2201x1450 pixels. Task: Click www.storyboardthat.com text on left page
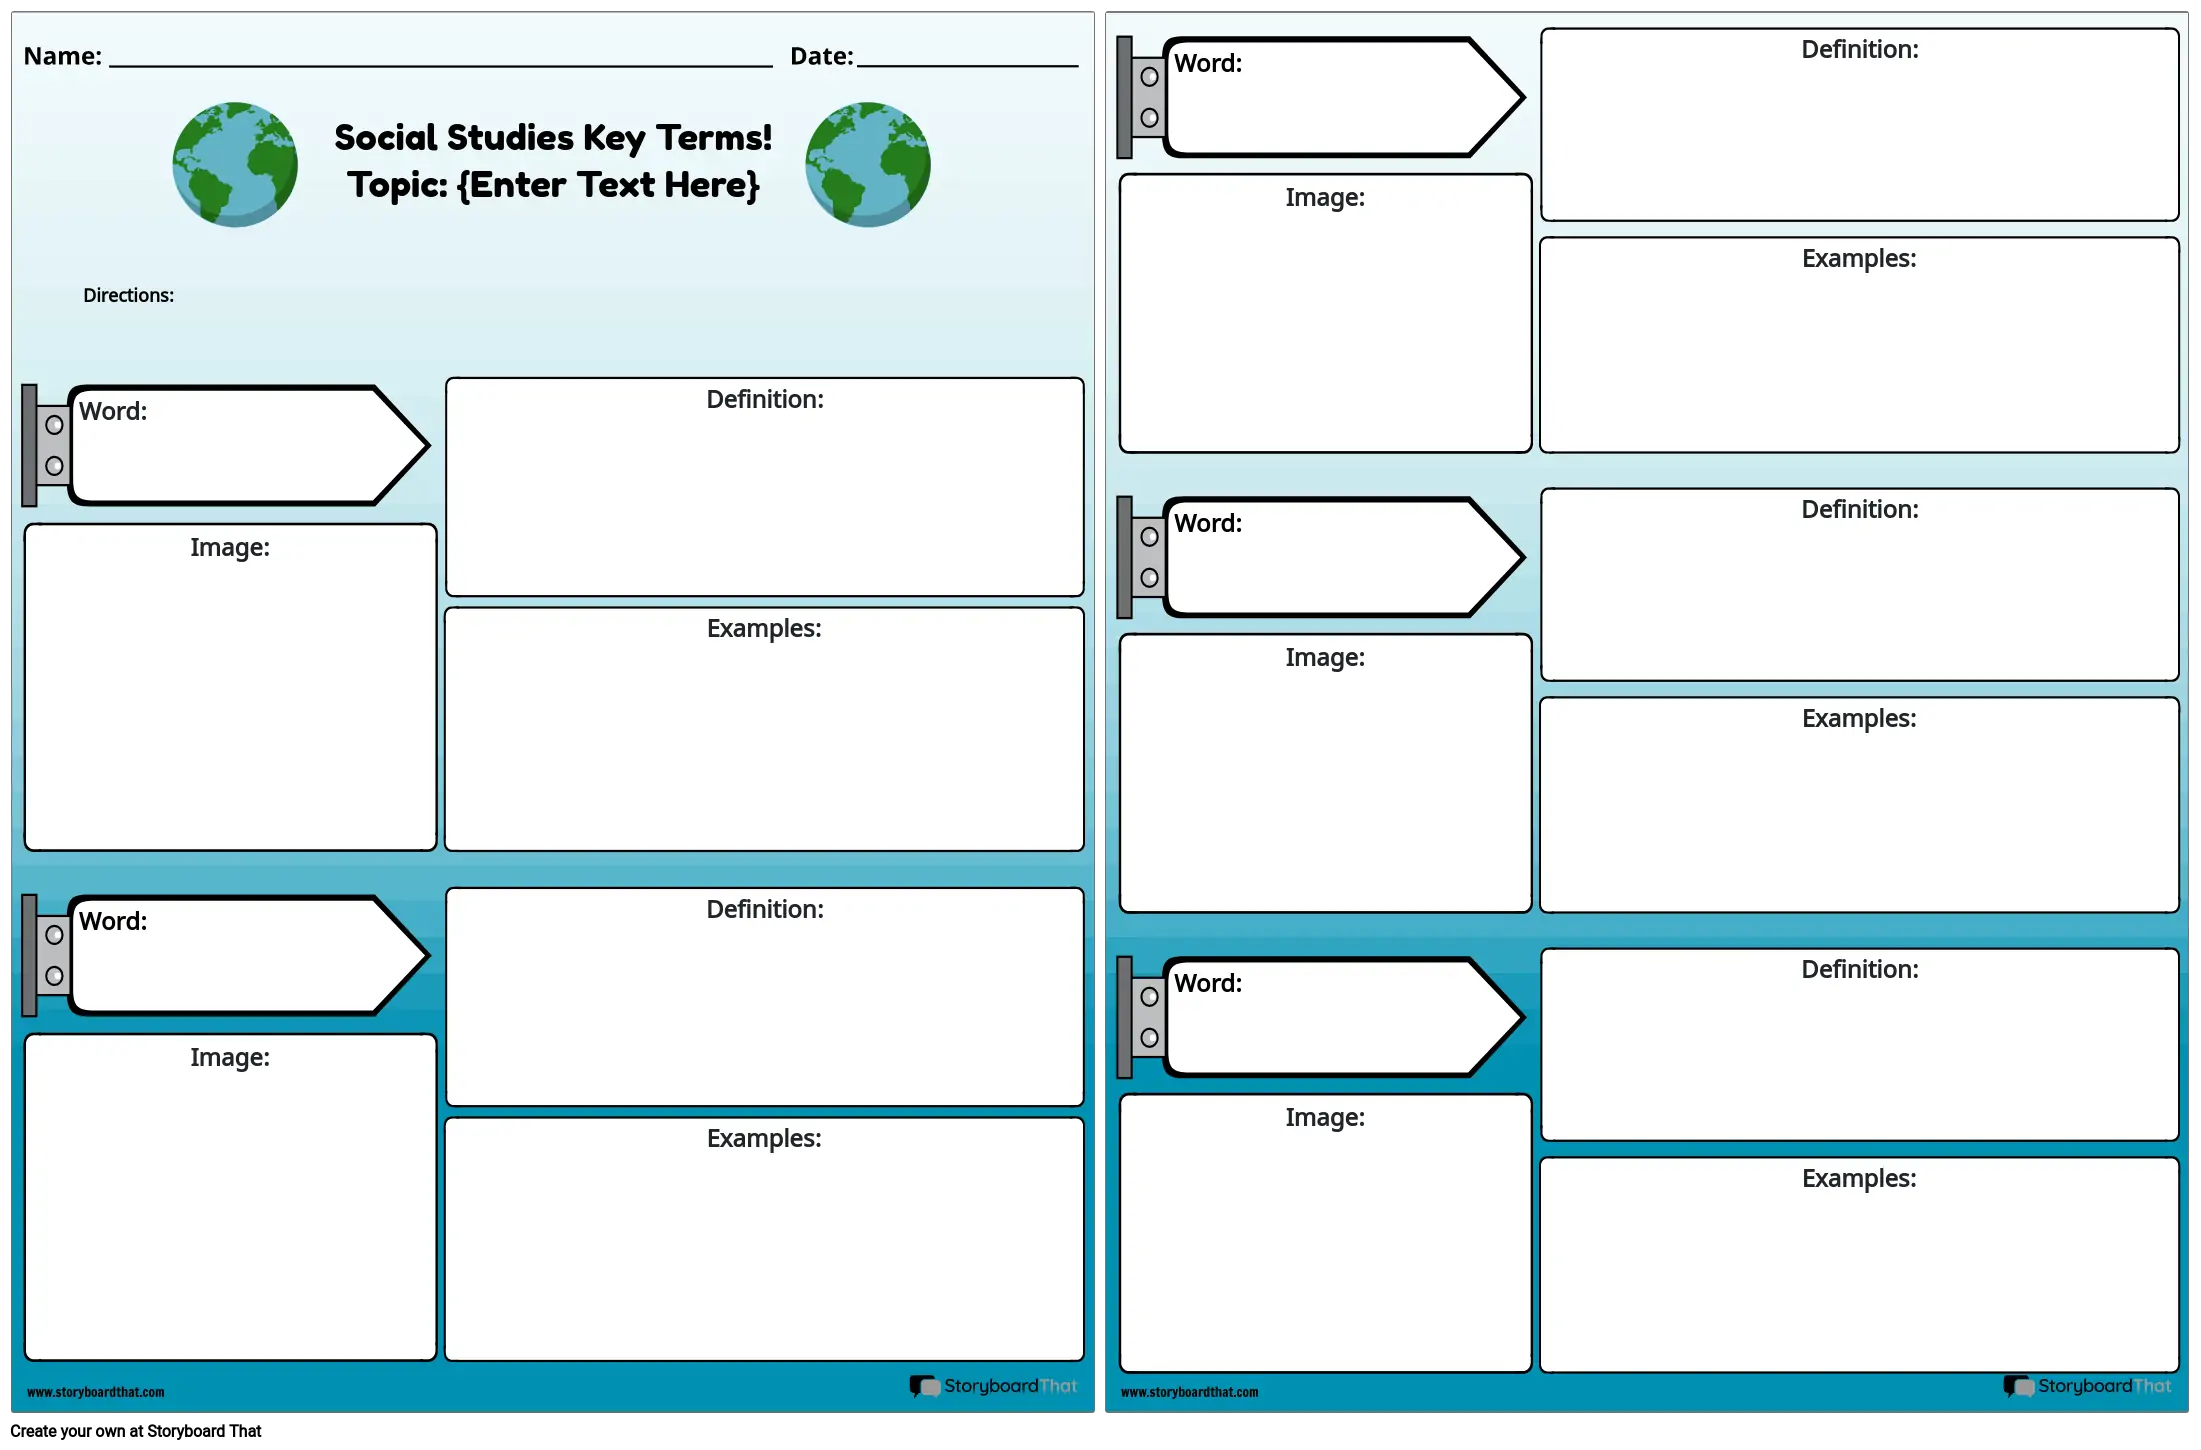(x=96, y=1392)
